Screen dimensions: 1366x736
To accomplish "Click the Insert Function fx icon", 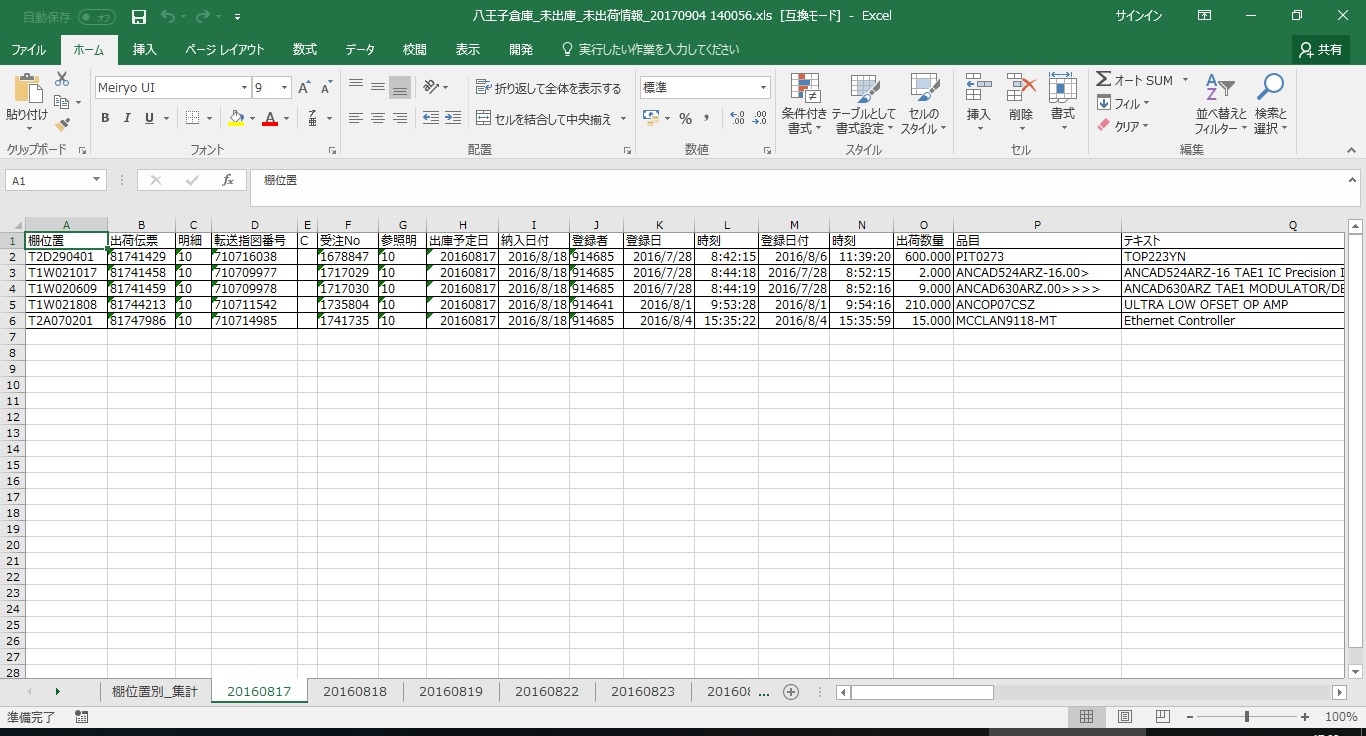I will pos(228,180).
